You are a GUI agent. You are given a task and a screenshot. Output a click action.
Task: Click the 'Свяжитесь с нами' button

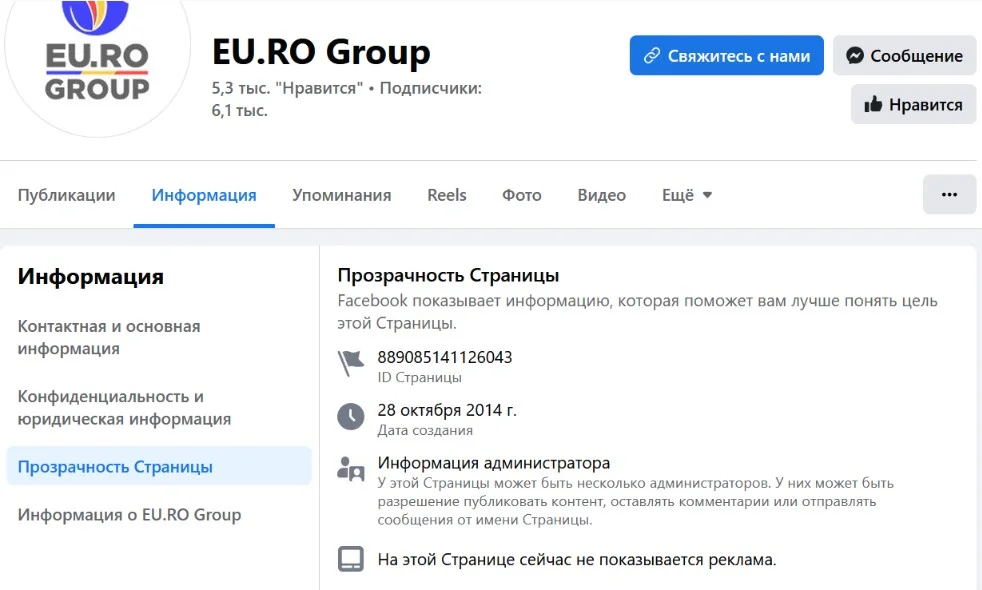(726, 56)
